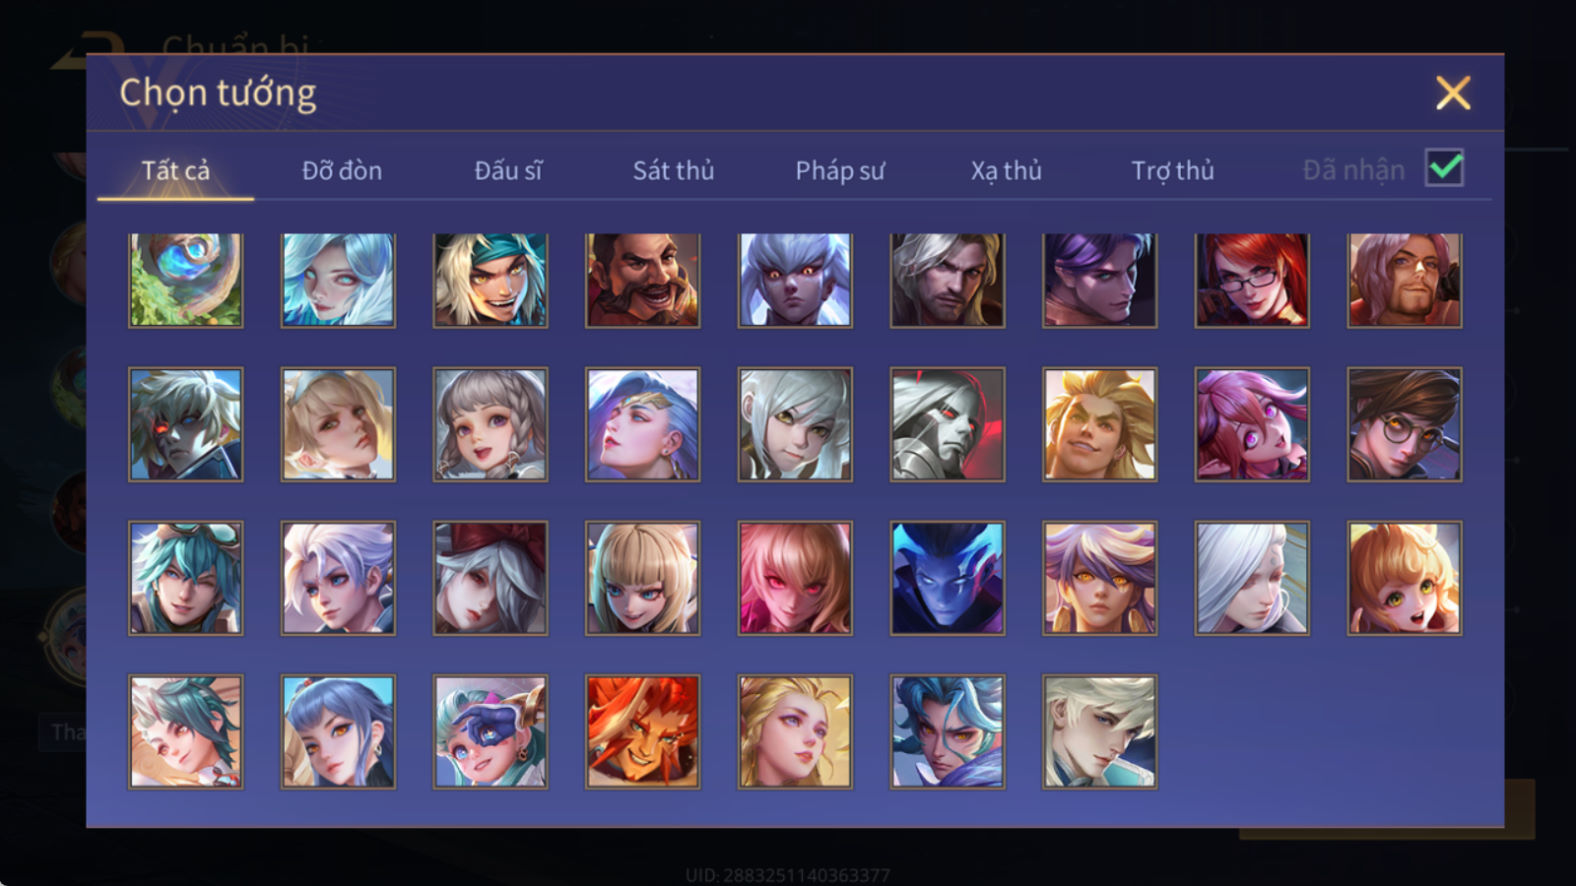The image size is (1576, 886).
Task: Close the Chọn tướng dialog
Action: click(x=1453, y=93)
